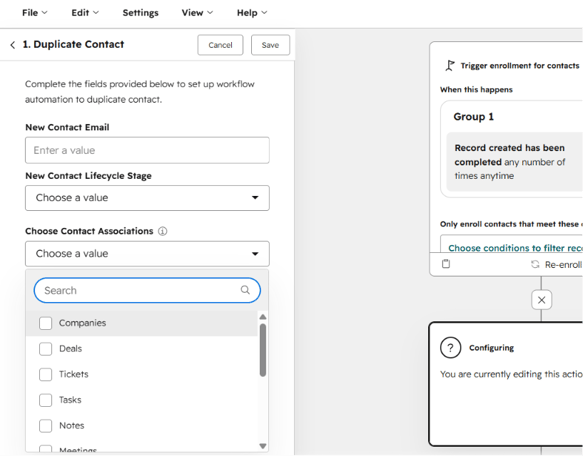Screen dimensions: 583x456
Task: Click the X connector button below trigger card
Action: 541,300
